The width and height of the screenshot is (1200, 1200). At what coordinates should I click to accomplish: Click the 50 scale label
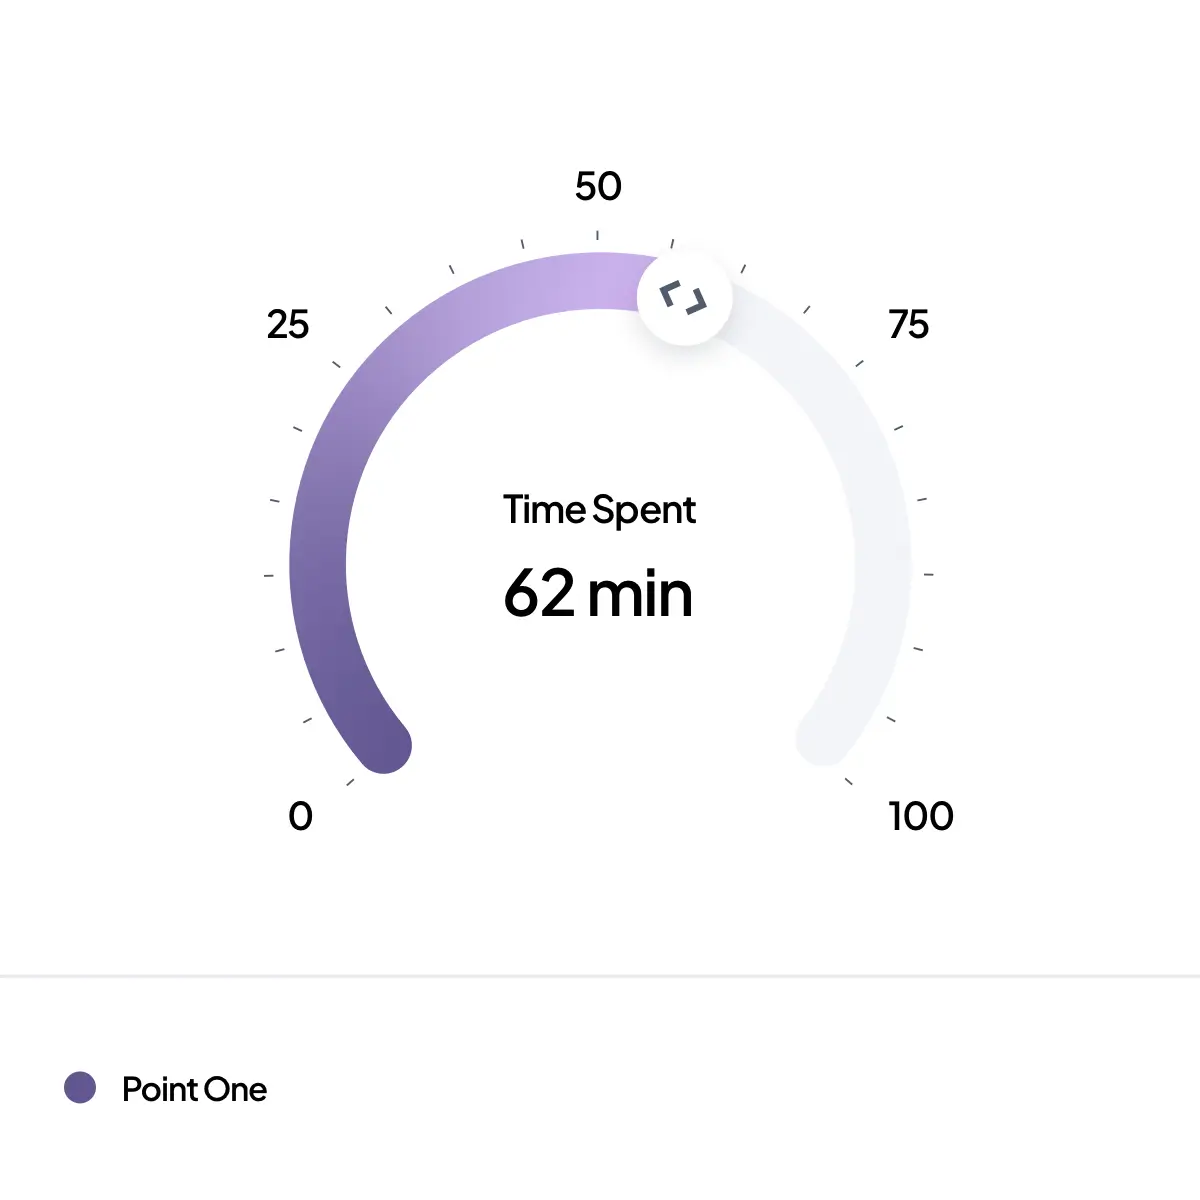point(598,186)
